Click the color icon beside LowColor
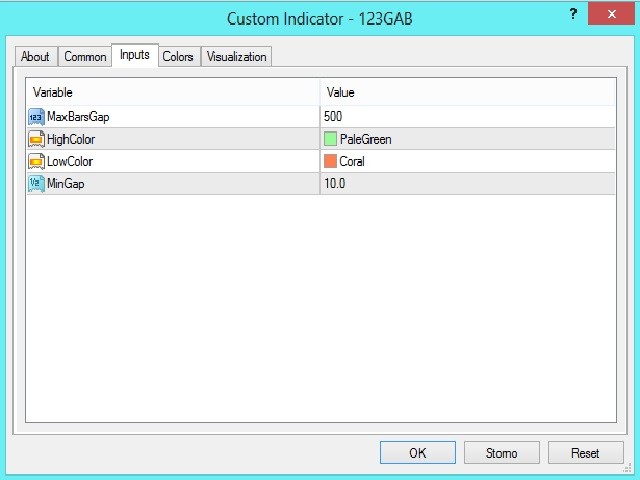The image size is (640, 480). tap(36, 161)
